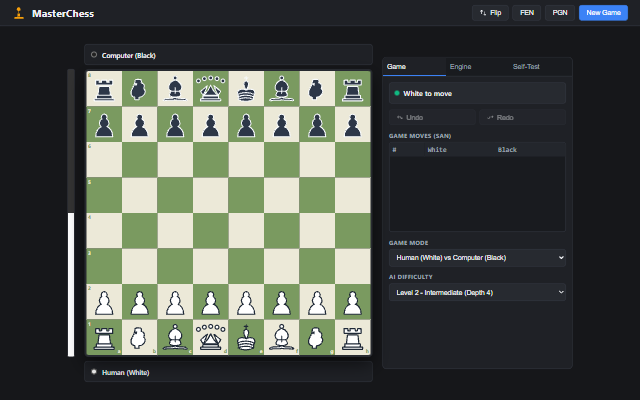Click the black pawn on e7
Viewport: 640px width, 400px height.
pos(246,124)
